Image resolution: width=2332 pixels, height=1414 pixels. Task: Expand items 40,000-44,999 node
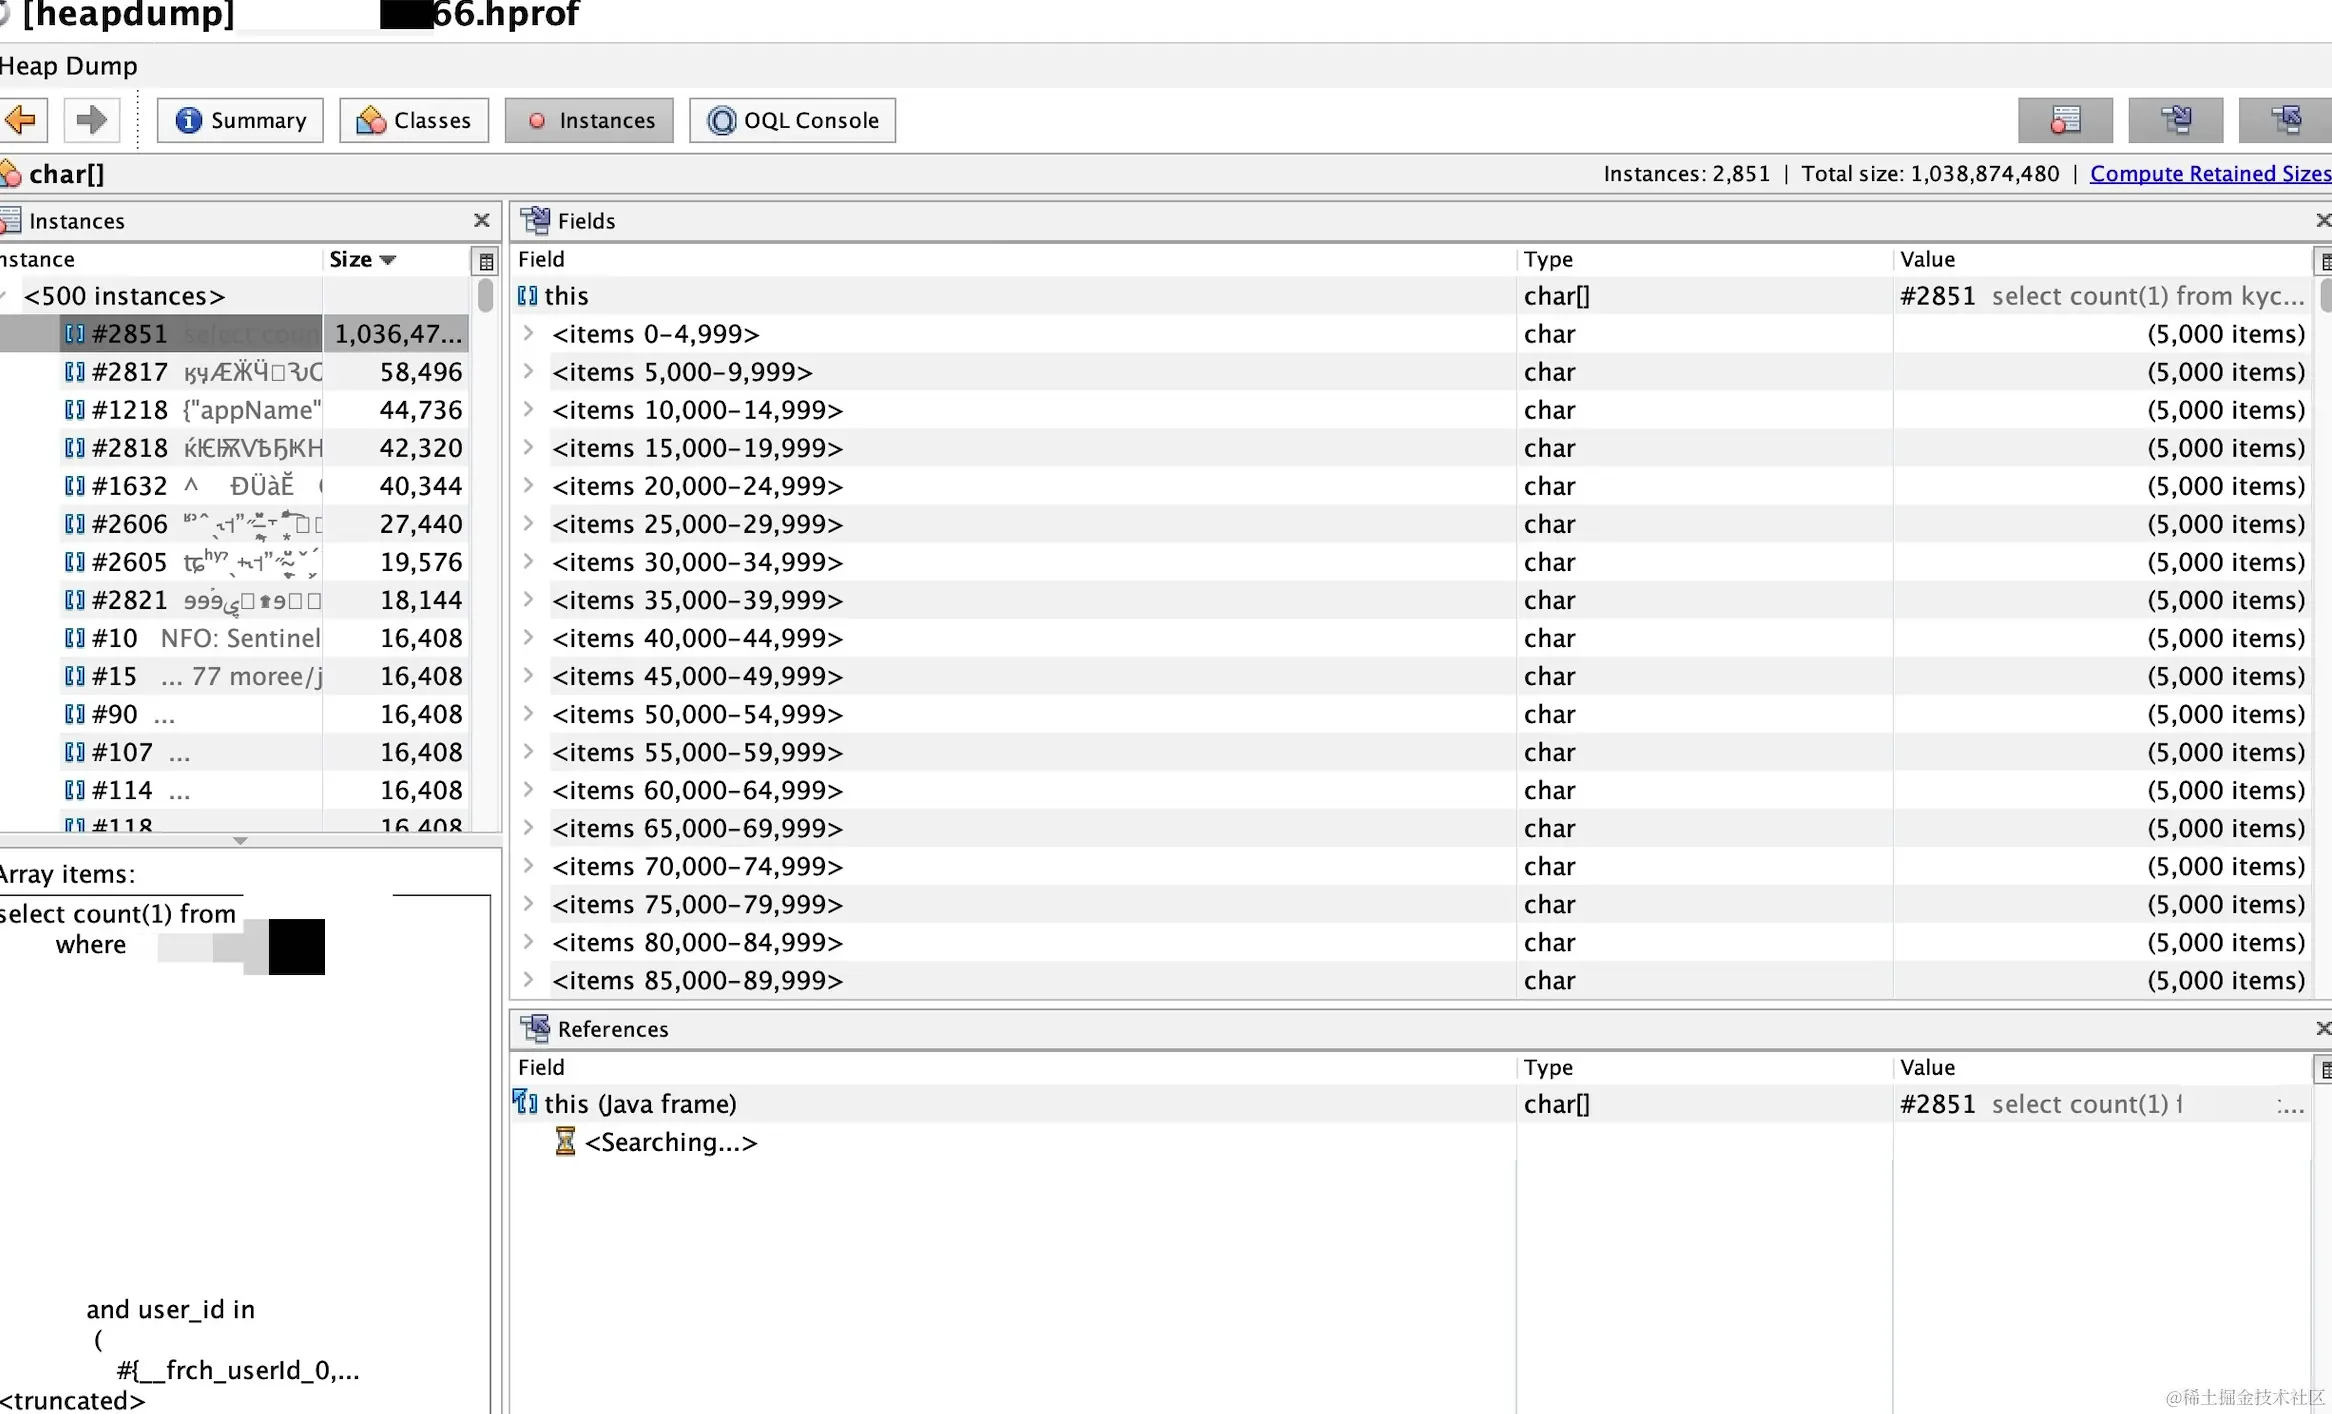click(529, 638)
